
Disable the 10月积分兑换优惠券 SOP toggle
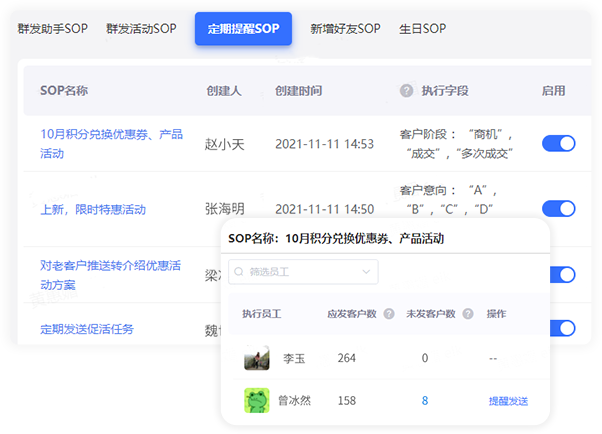pos(558,144)
